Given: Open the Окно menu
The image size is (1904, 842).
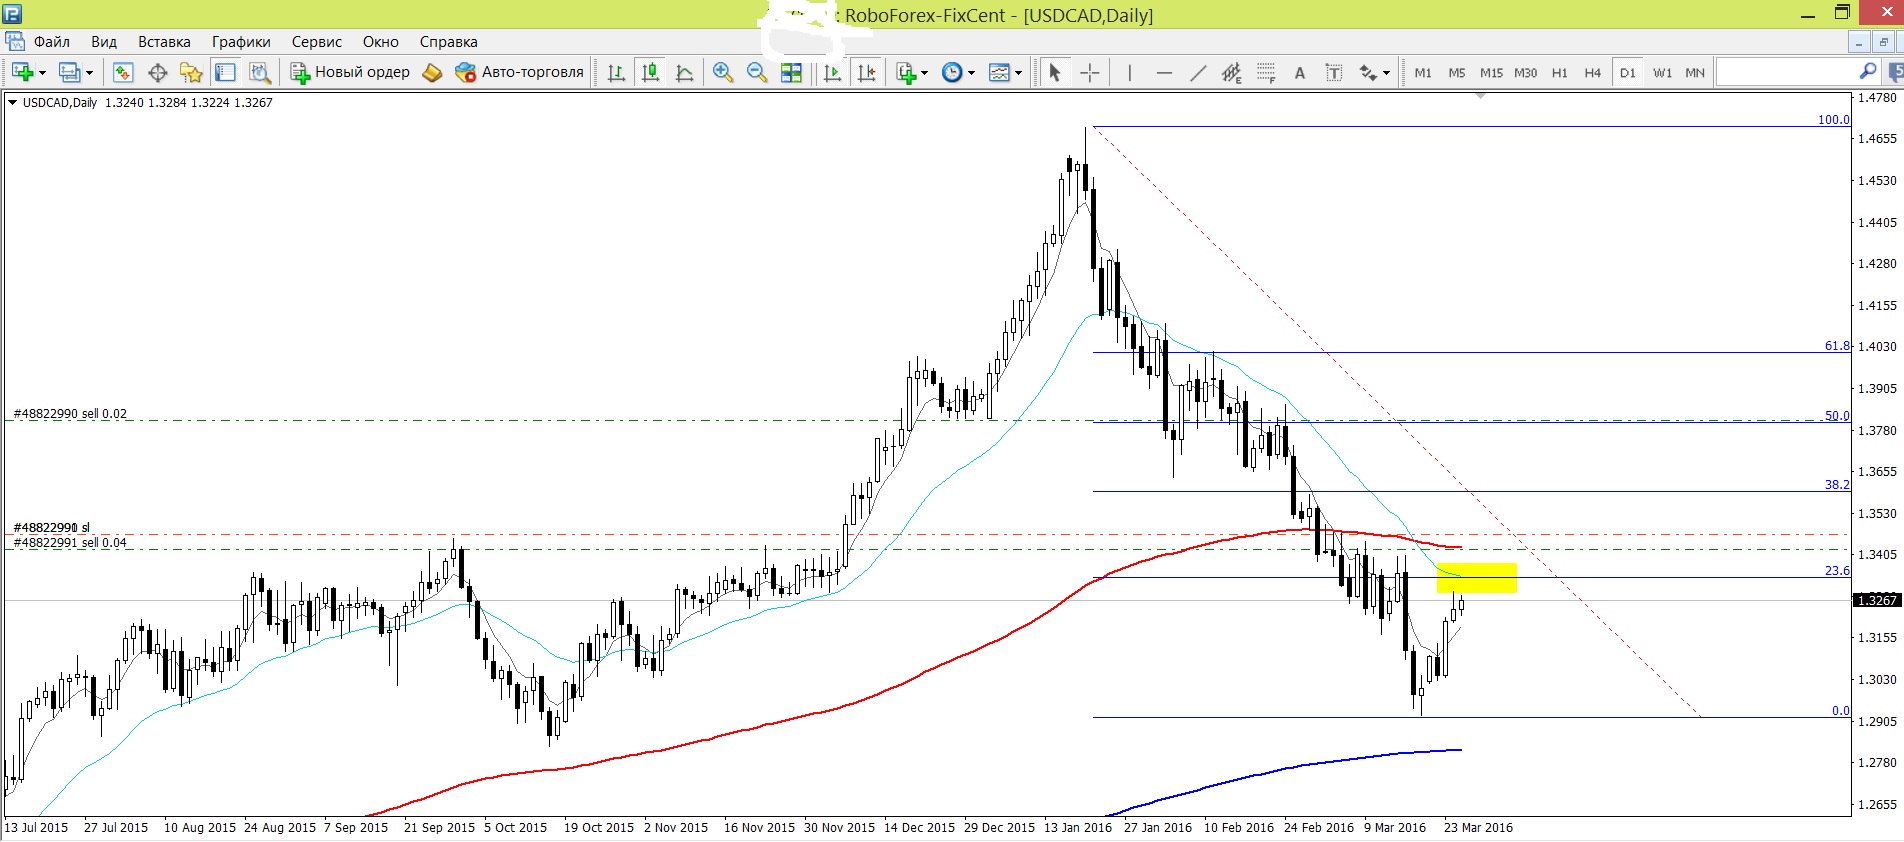Looking at the screenshot, I should pos(381,42).
